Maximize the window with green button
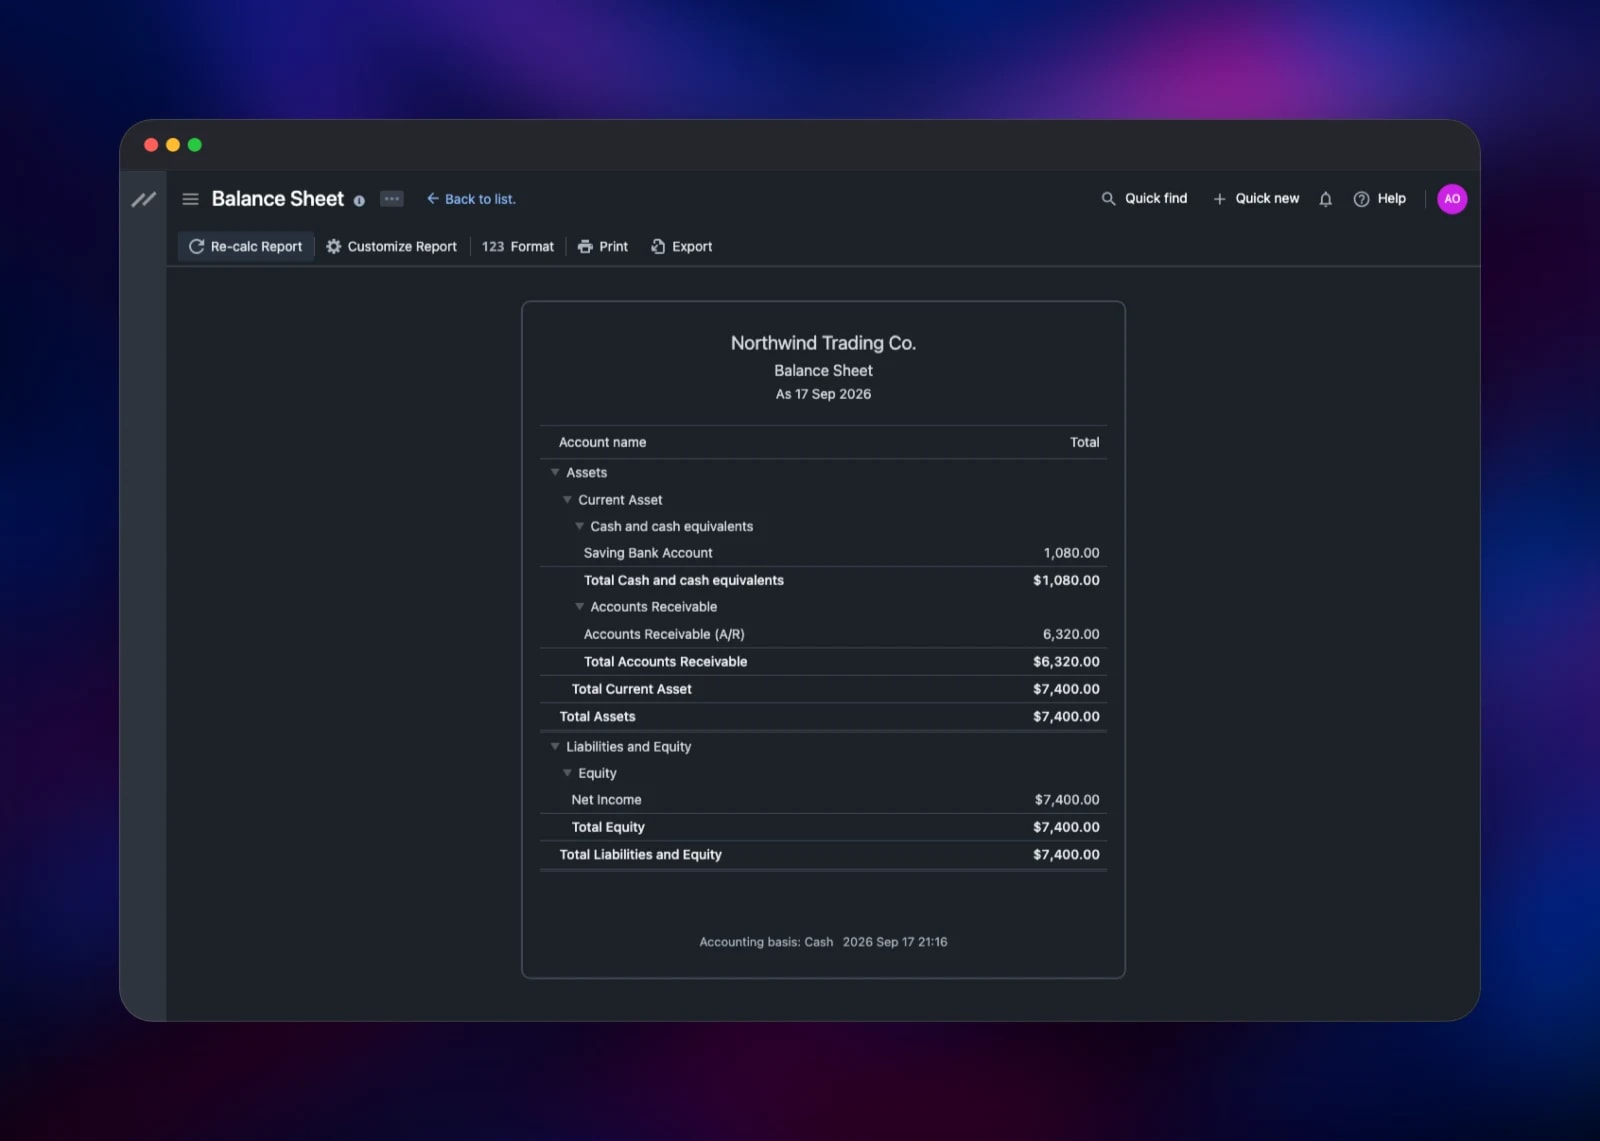The image size is (1600, 1141). pos(195,145)
